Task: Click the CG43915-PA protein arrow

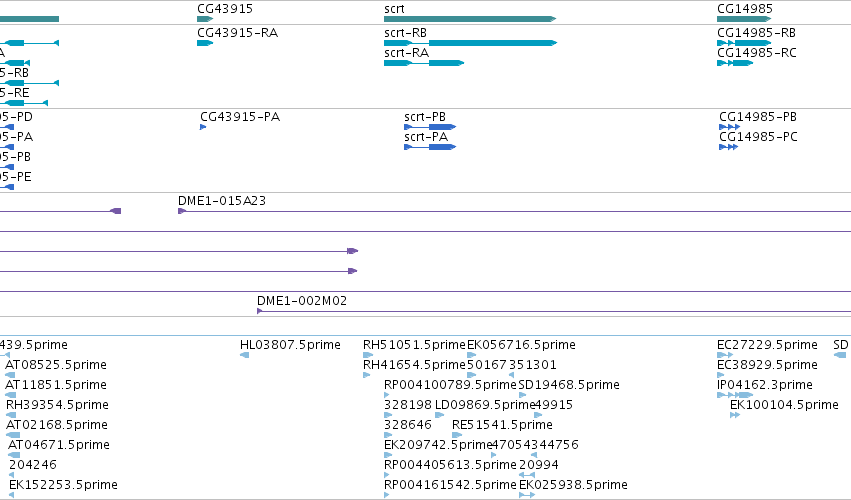Action: [203, 127]
